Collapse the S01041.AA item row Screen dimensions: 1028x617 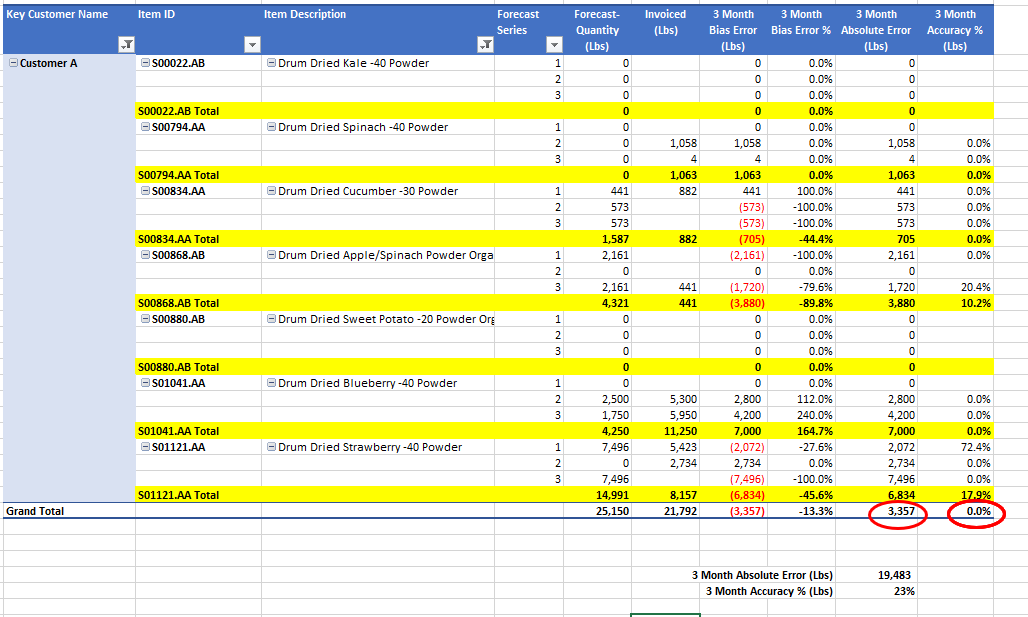point(146,383)
